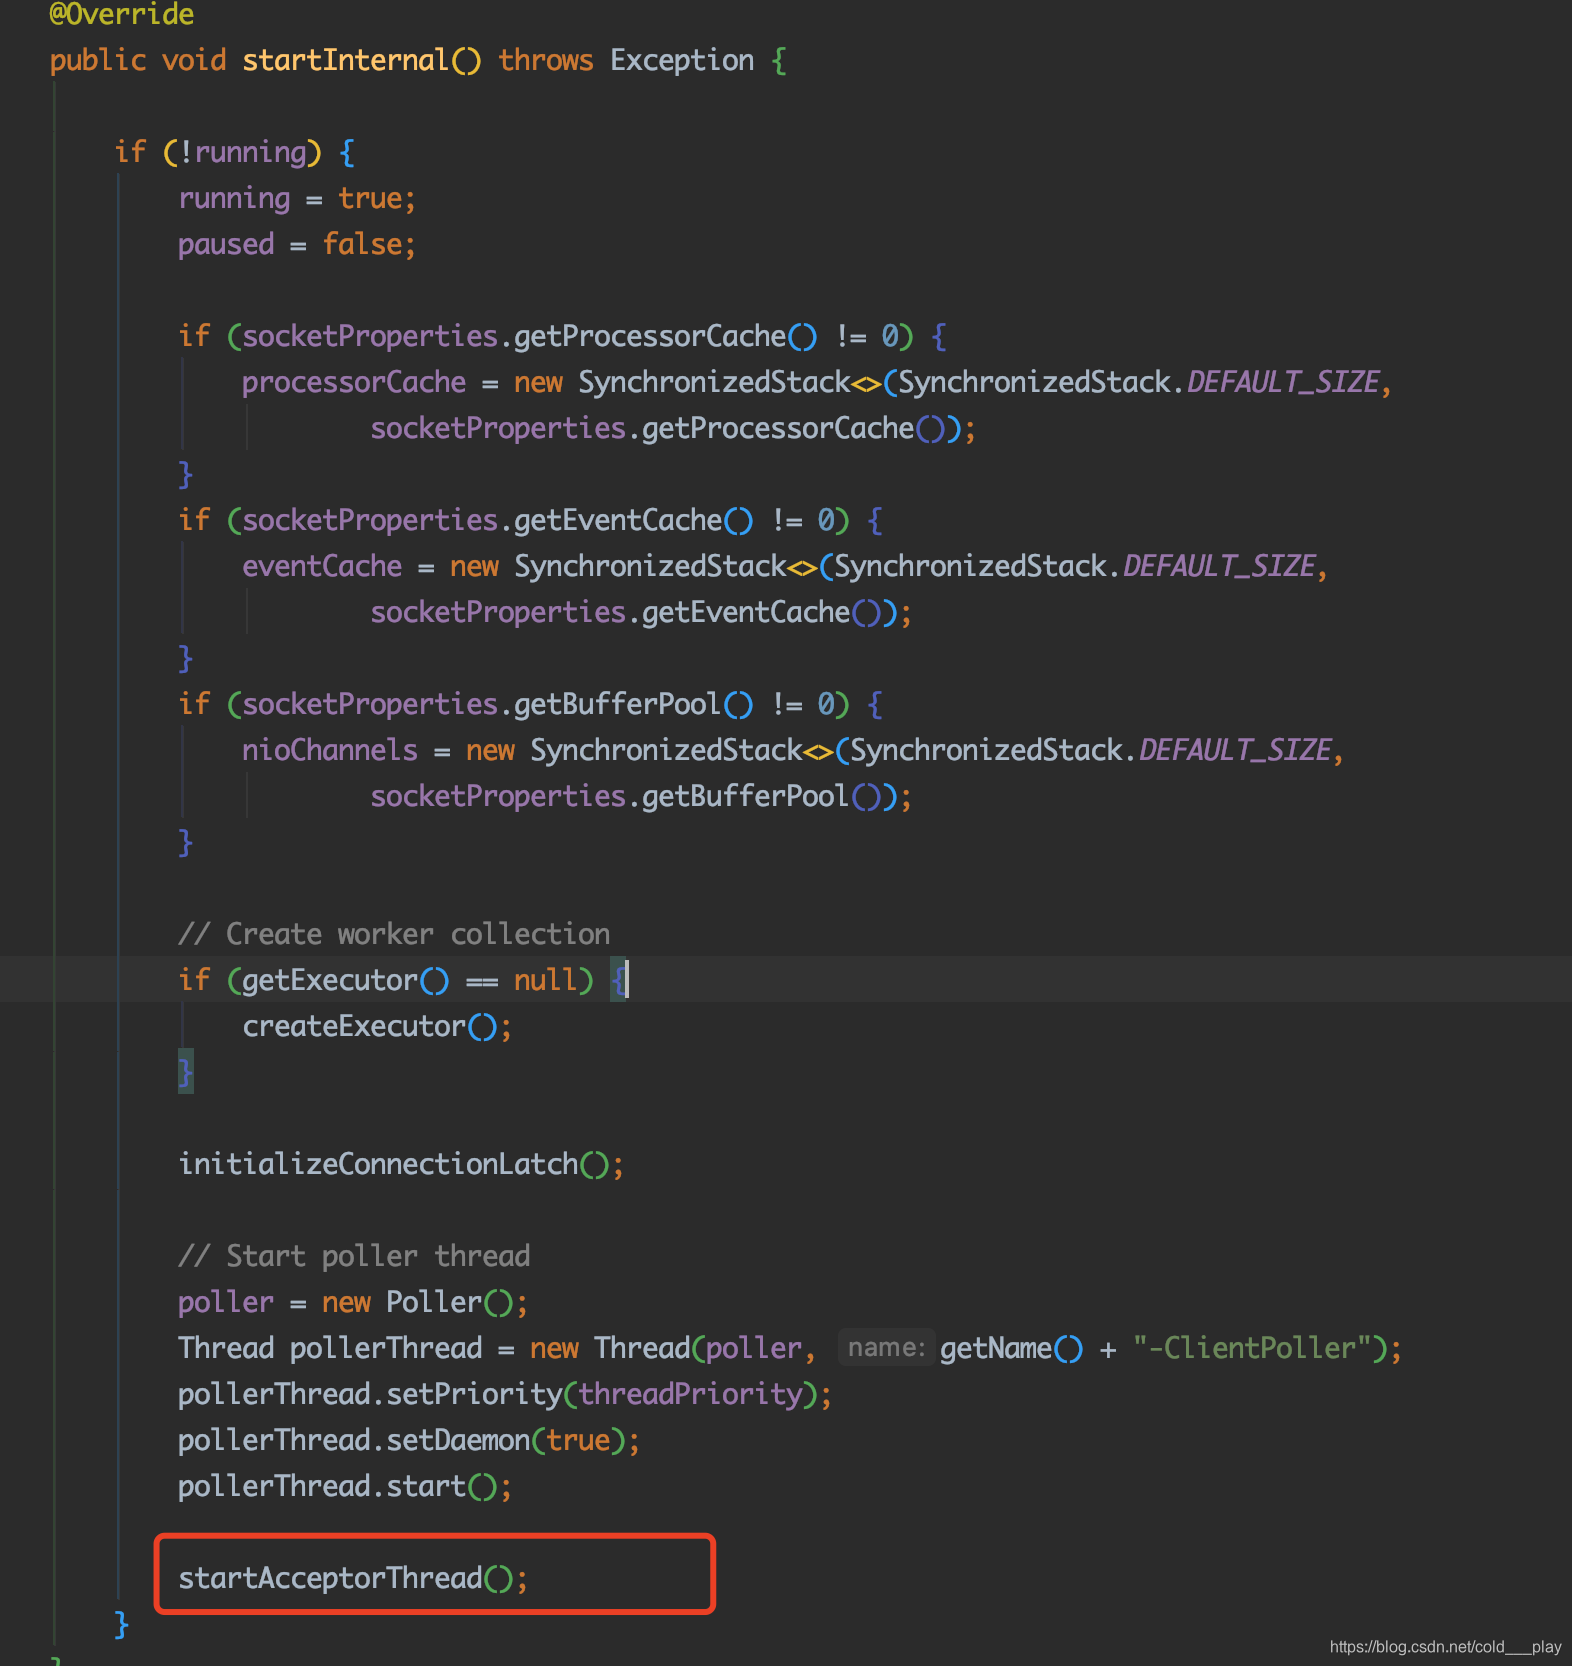Screen dimensions: 1572x1666
Task: Click pollerThread.setDaemon(true) line
Action: (409, 1440)
